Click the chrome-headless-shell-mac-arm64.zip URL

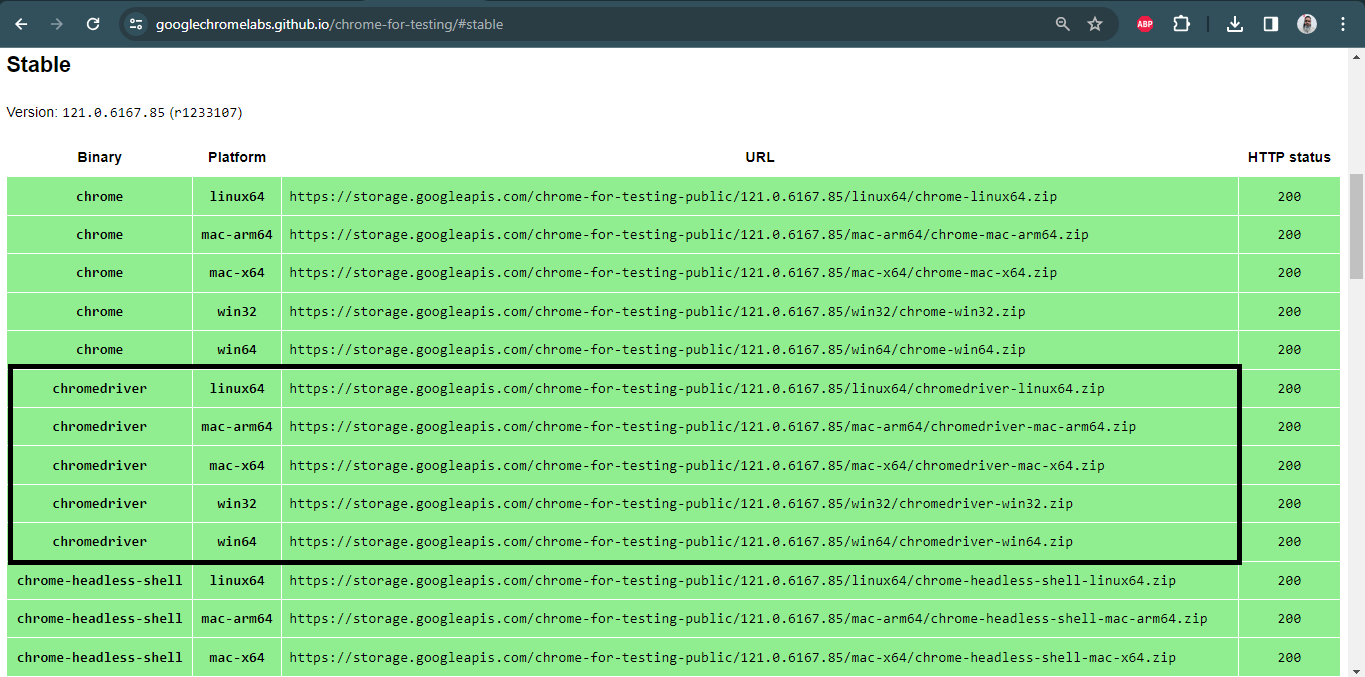click(x=749, y=619)
